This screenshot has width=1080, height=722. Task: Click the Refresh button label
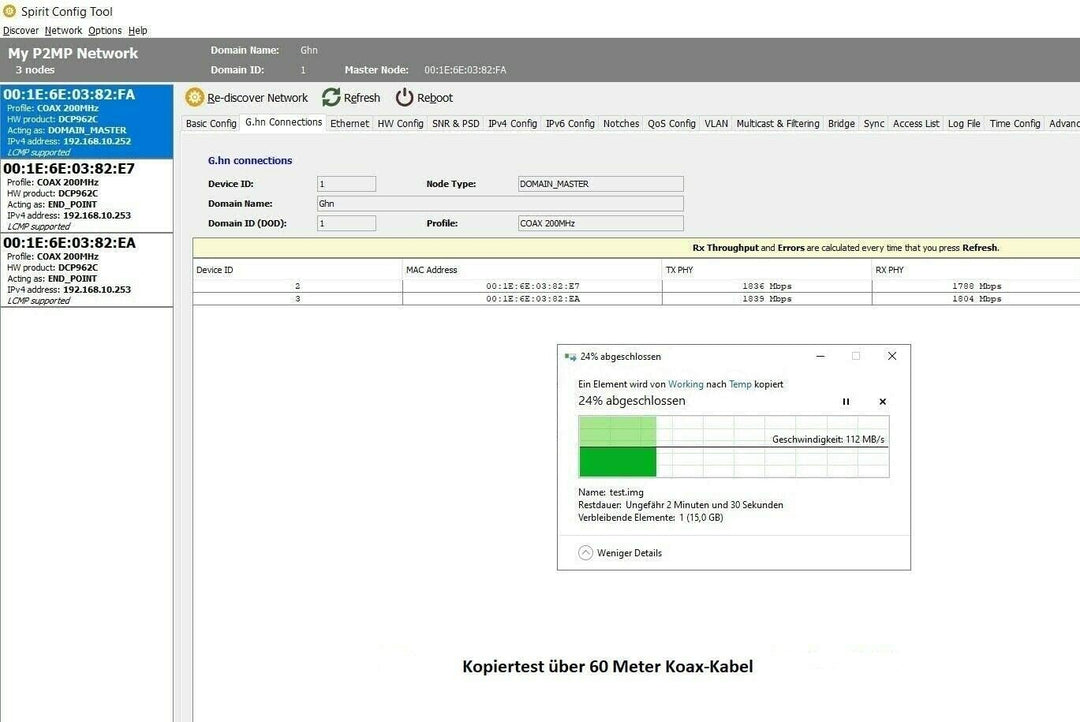362,98
